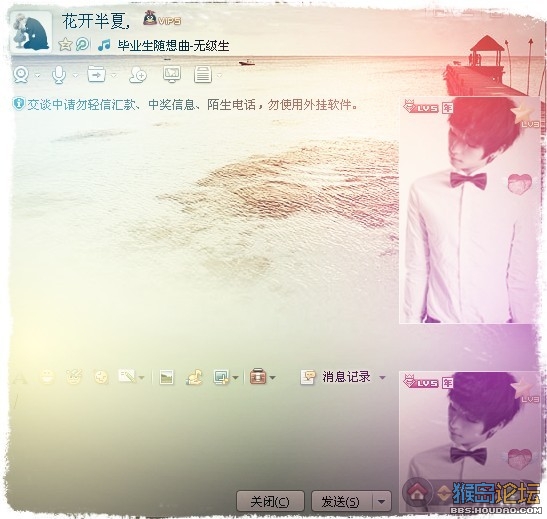This screenshot has width=547, height=519.
Task: Click the share music icon
Action: (194, 377)
